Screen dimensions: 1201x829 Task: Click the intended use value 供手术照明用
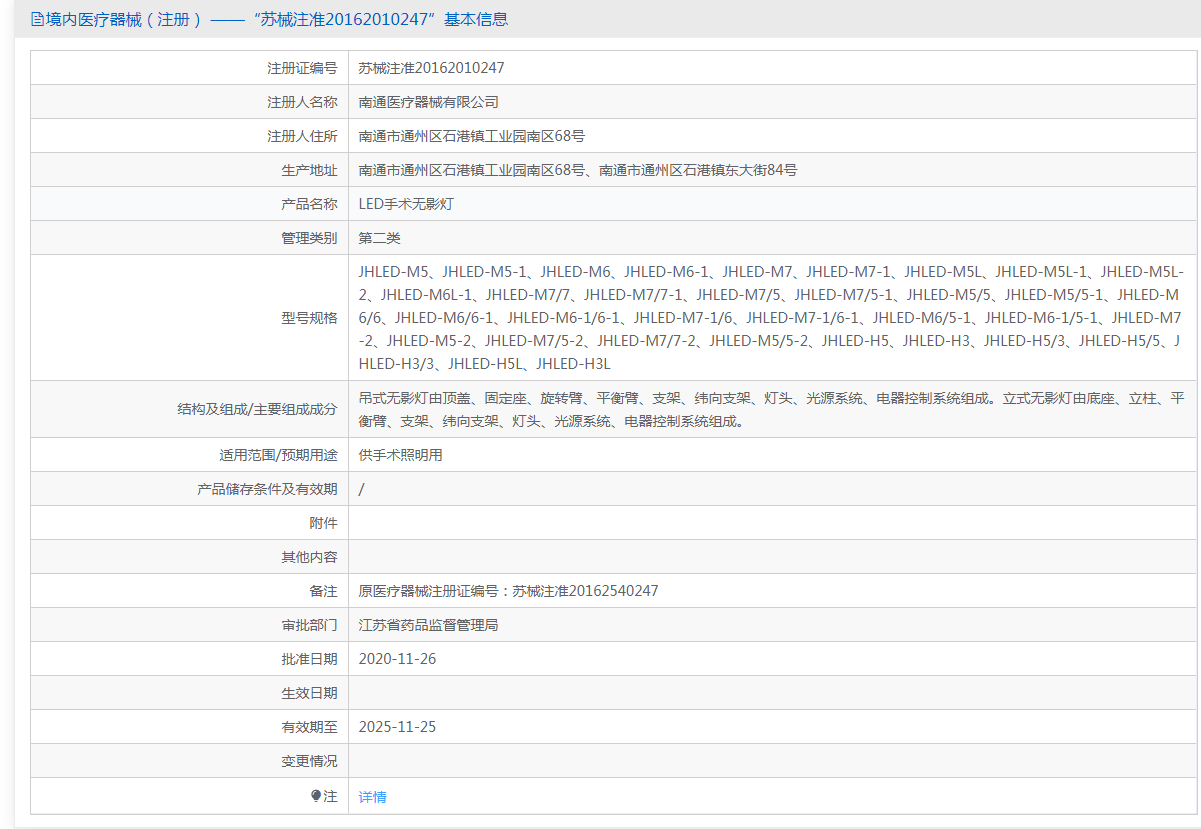pos(400,455)
